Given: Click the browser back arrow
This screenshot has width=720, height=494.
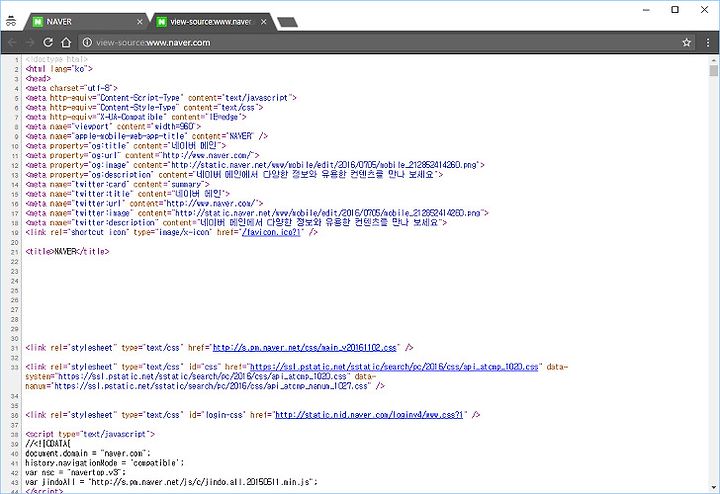Looking at the screenshot, I should [x=12, y=43].
